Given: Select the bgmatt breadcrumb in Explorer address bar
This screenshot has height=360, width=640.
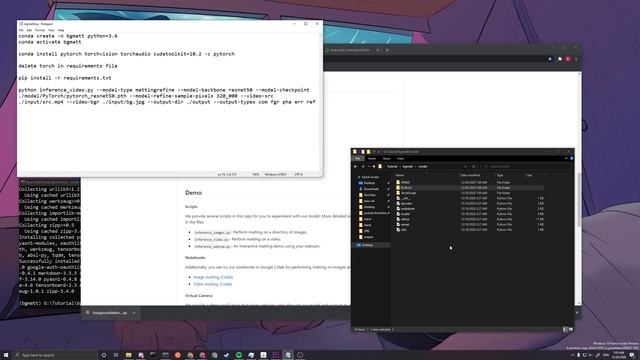Looking at the screenshot, I should coord(407,167).
